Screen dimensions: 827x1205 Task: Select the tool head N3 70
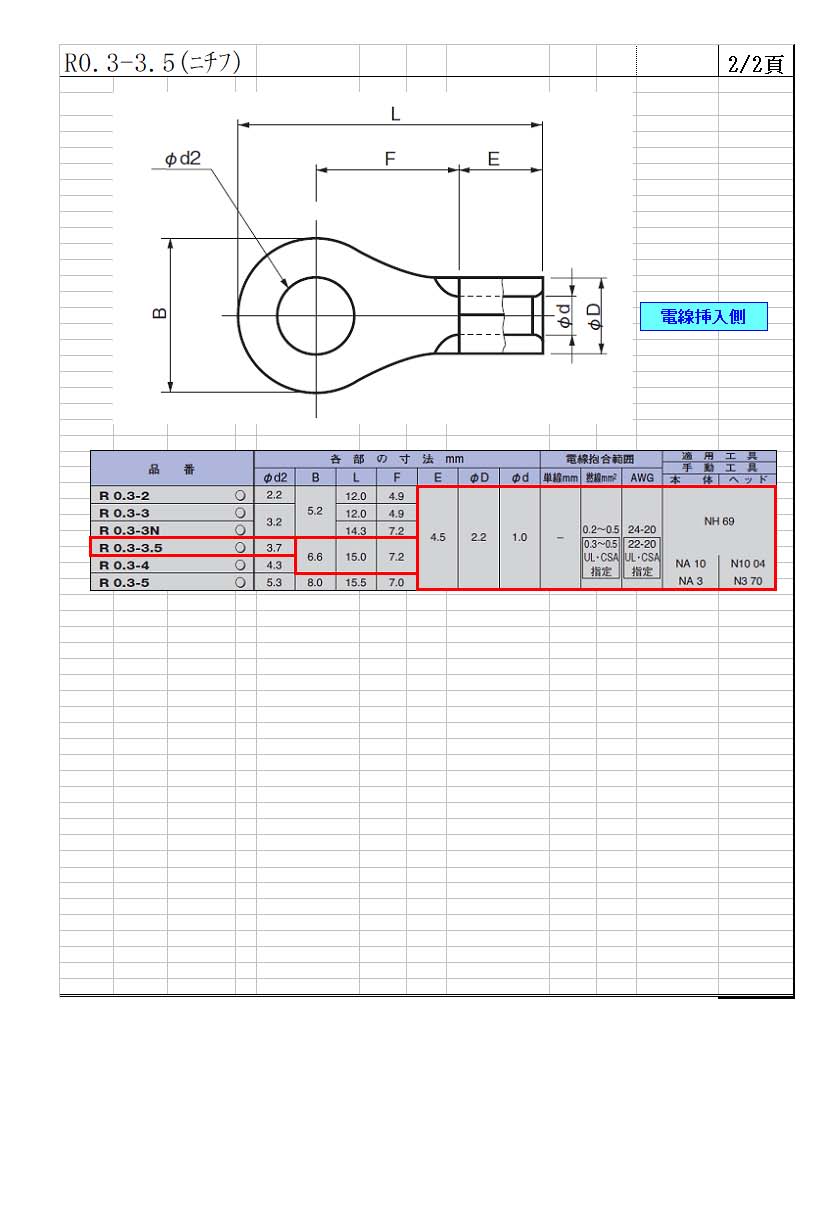(747, 581)
